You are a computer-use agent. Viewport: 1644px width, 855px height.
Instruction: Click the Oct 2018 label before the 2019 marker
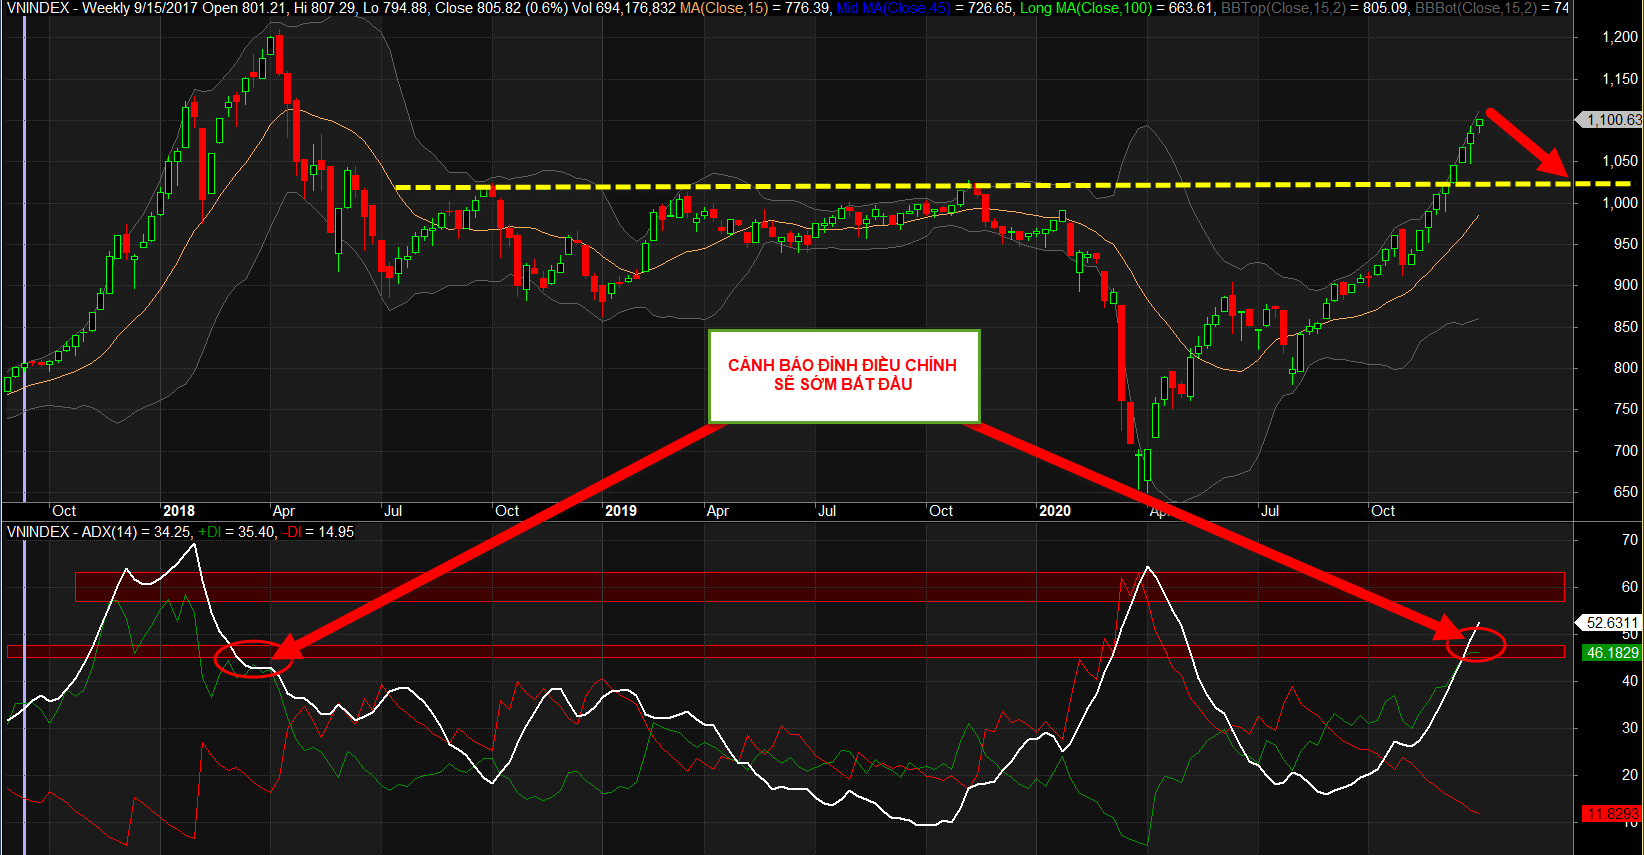[x=507, y=511]
